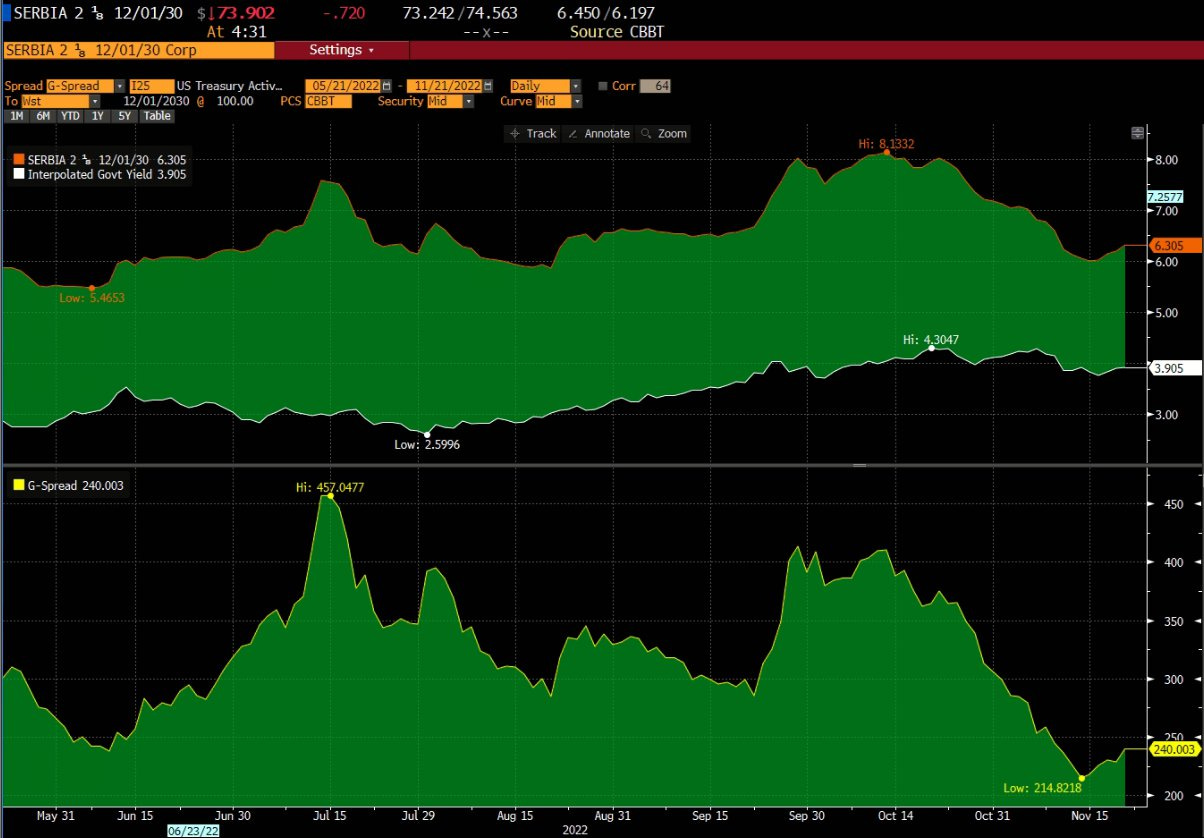1204x838 pixels.
Task: Click the Hi: 8.1332 marker label
Action: (x=885, y=144)
